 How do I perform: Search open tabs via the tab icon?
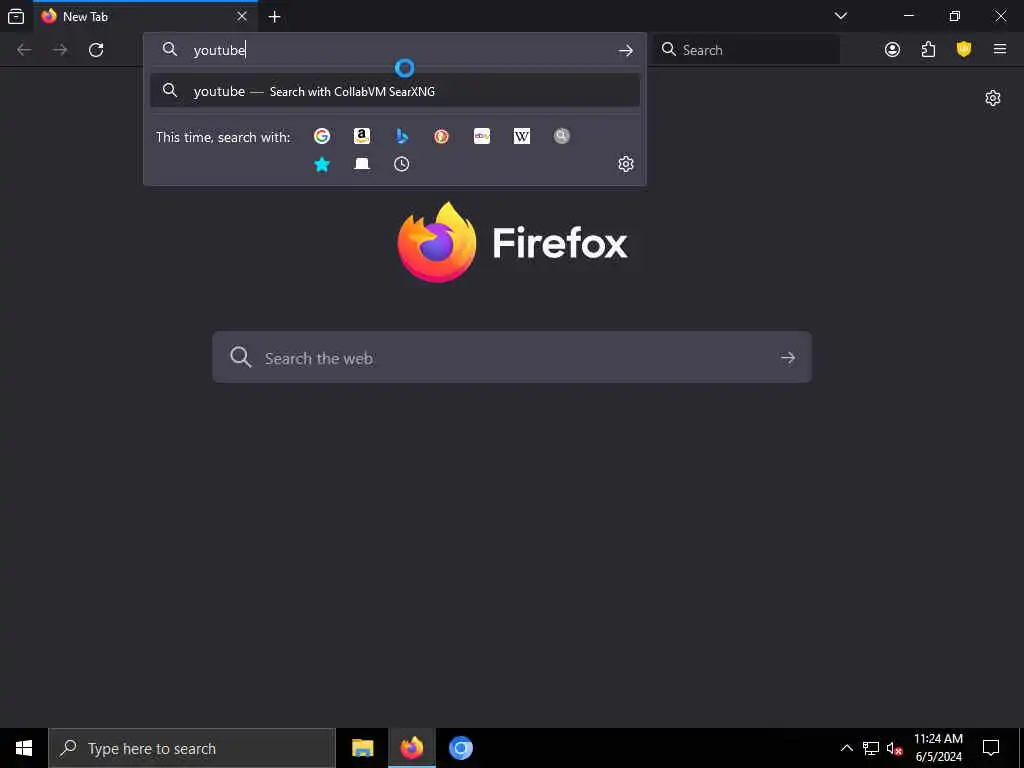[362, 164]
